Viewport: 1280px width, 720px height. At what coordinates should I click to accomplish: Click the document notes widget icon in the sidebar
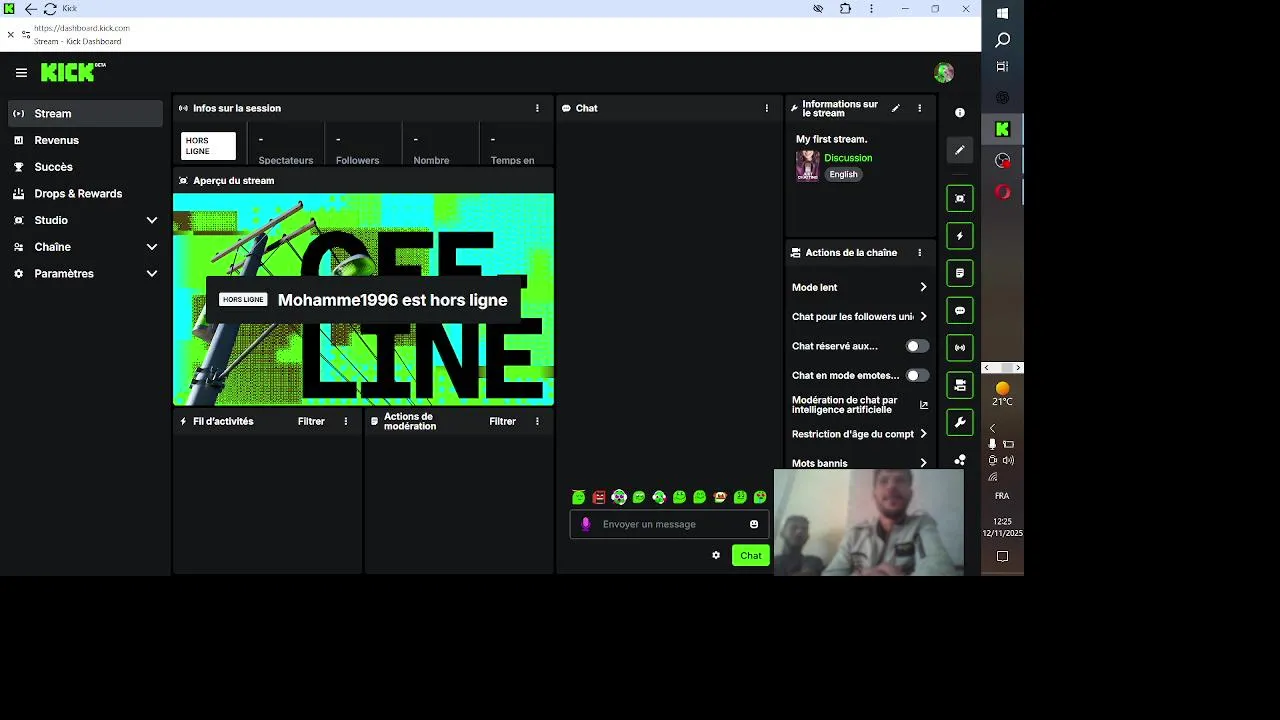click(x=960, y=273)
